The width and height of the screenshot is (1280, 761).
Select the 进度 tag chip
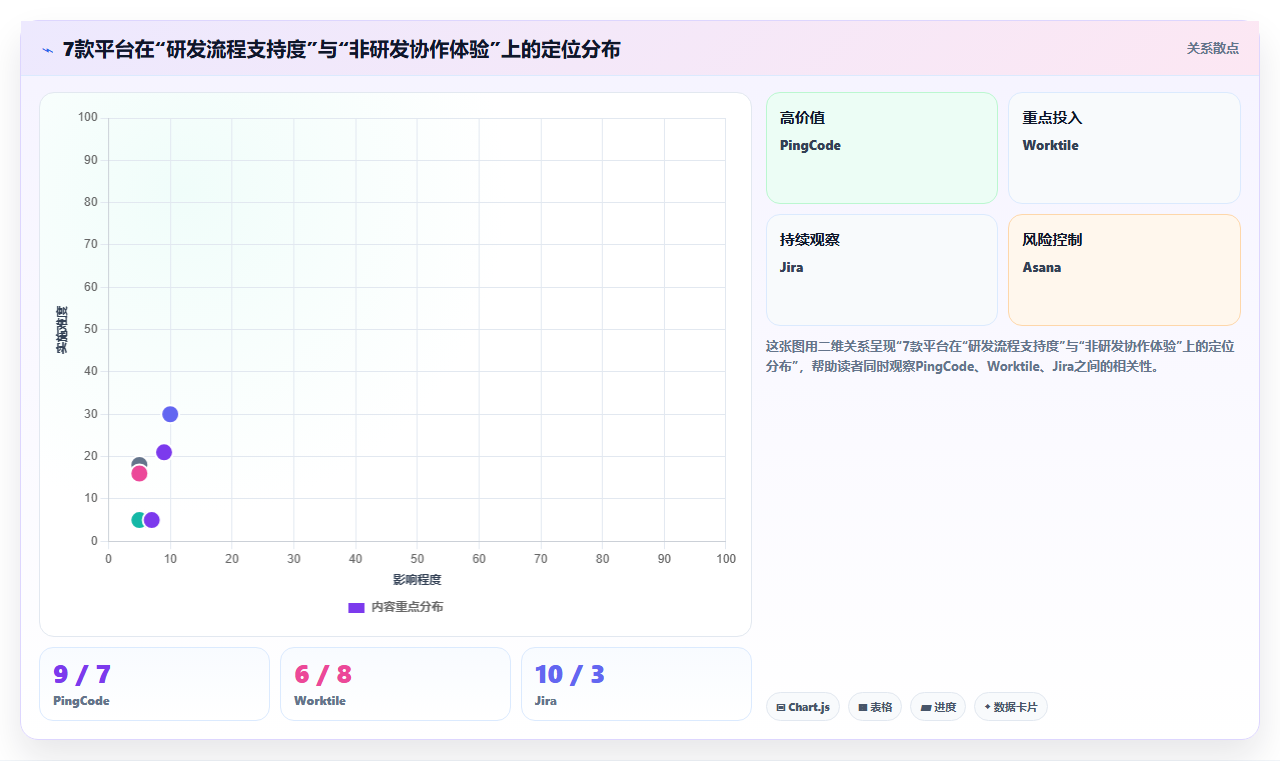[x=938, y=707]
